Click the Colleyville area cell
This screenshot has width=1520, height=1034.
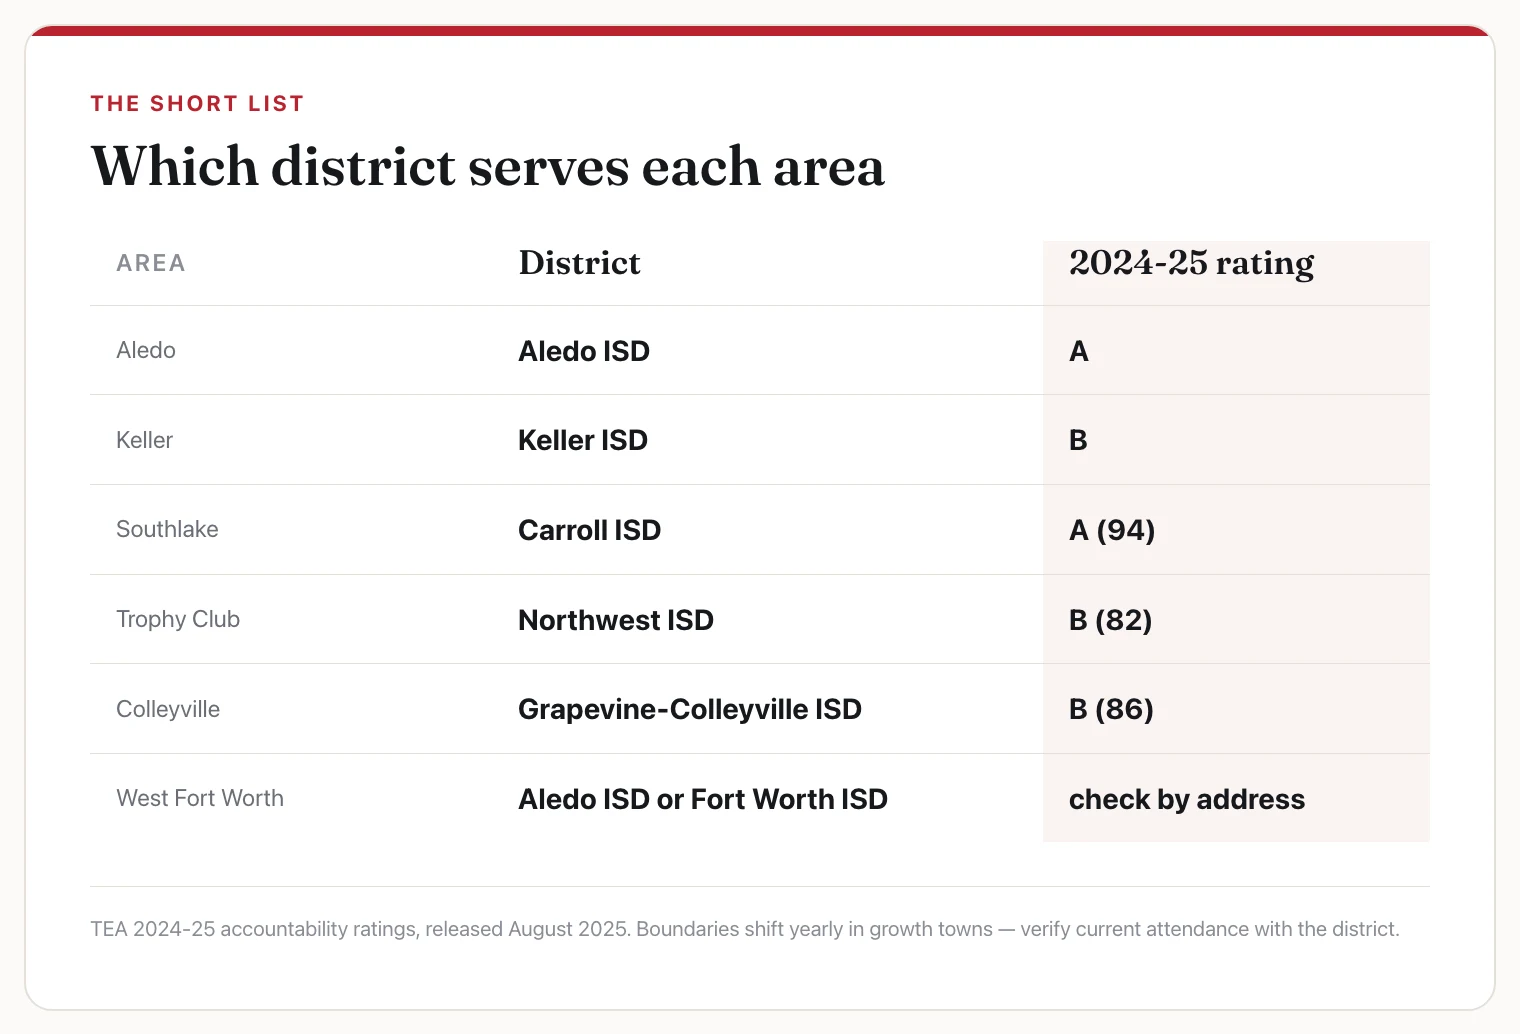tap(168, 709)
